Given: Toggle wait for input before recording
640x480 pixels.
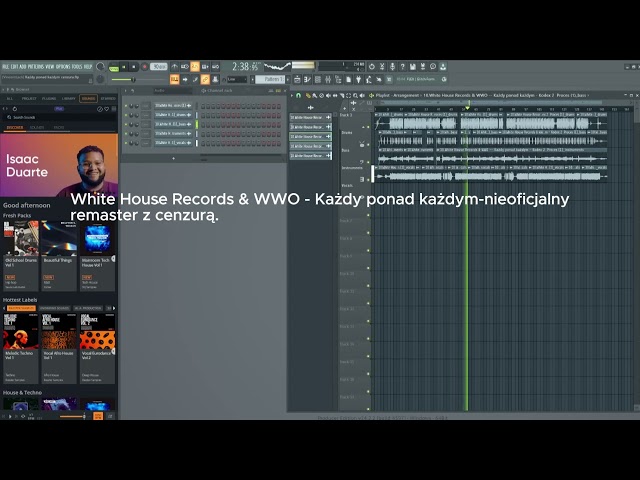Looking at the screenshot, I should coord(185,67).
